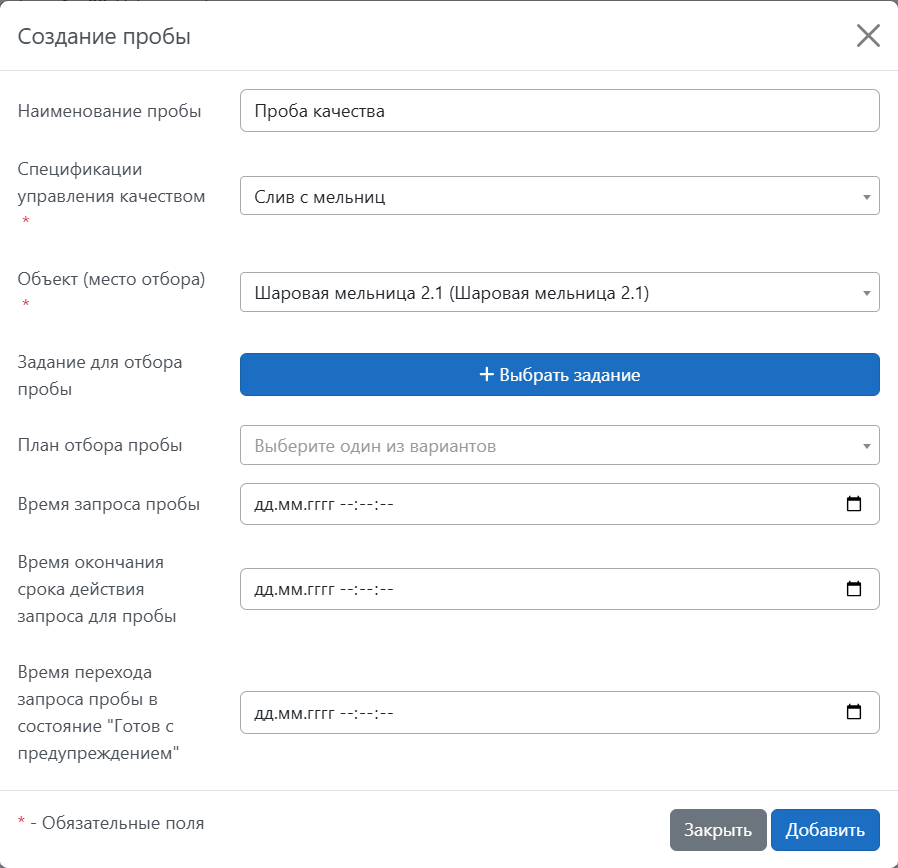898x868 pixels.
Task: Click the Закрыть button
Action: (717, 830)
